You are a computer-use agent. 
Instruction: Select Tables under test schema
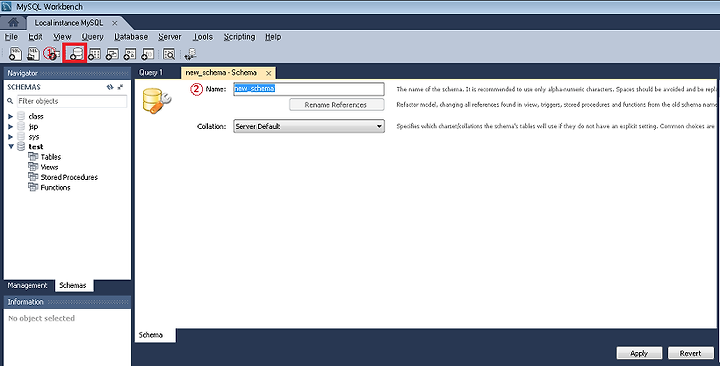51,157
